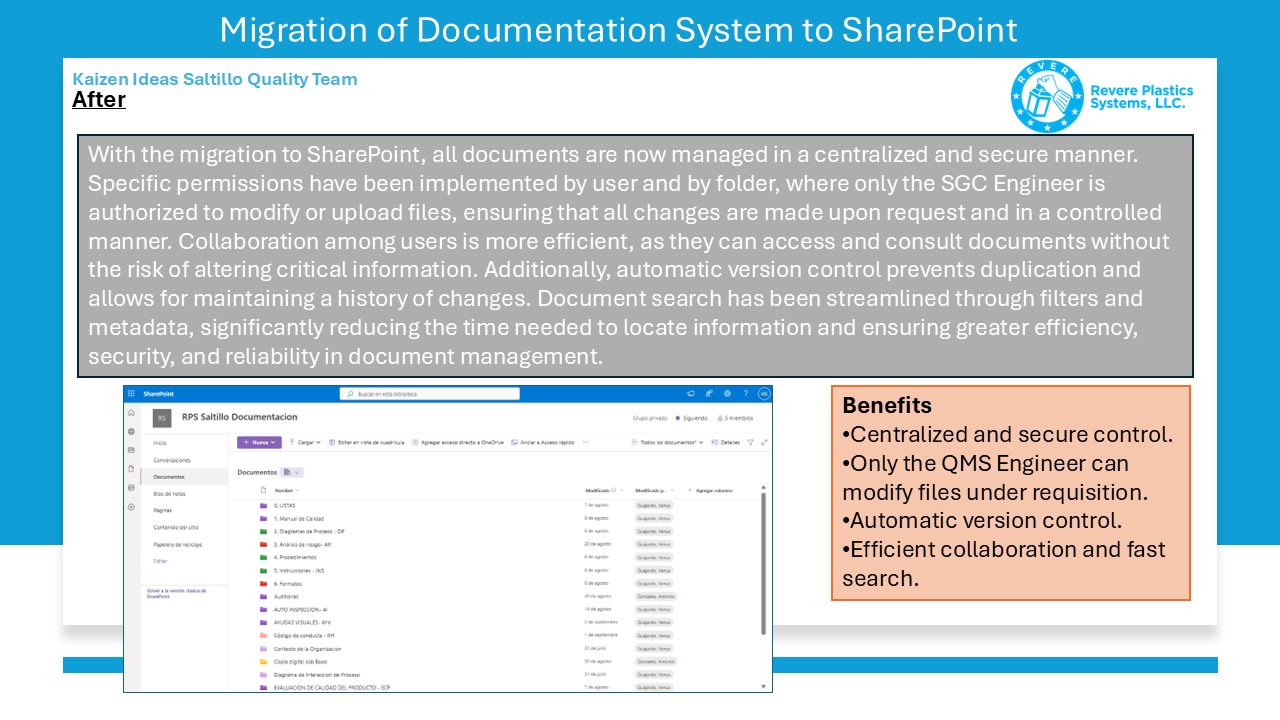Toggle the Siguiendo star follow button

[x=693, y=418]
